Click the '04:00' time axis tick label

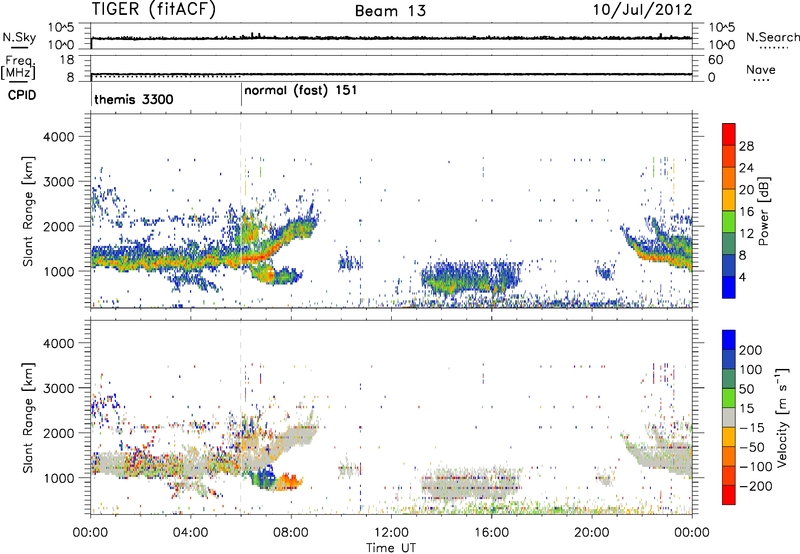191,533
